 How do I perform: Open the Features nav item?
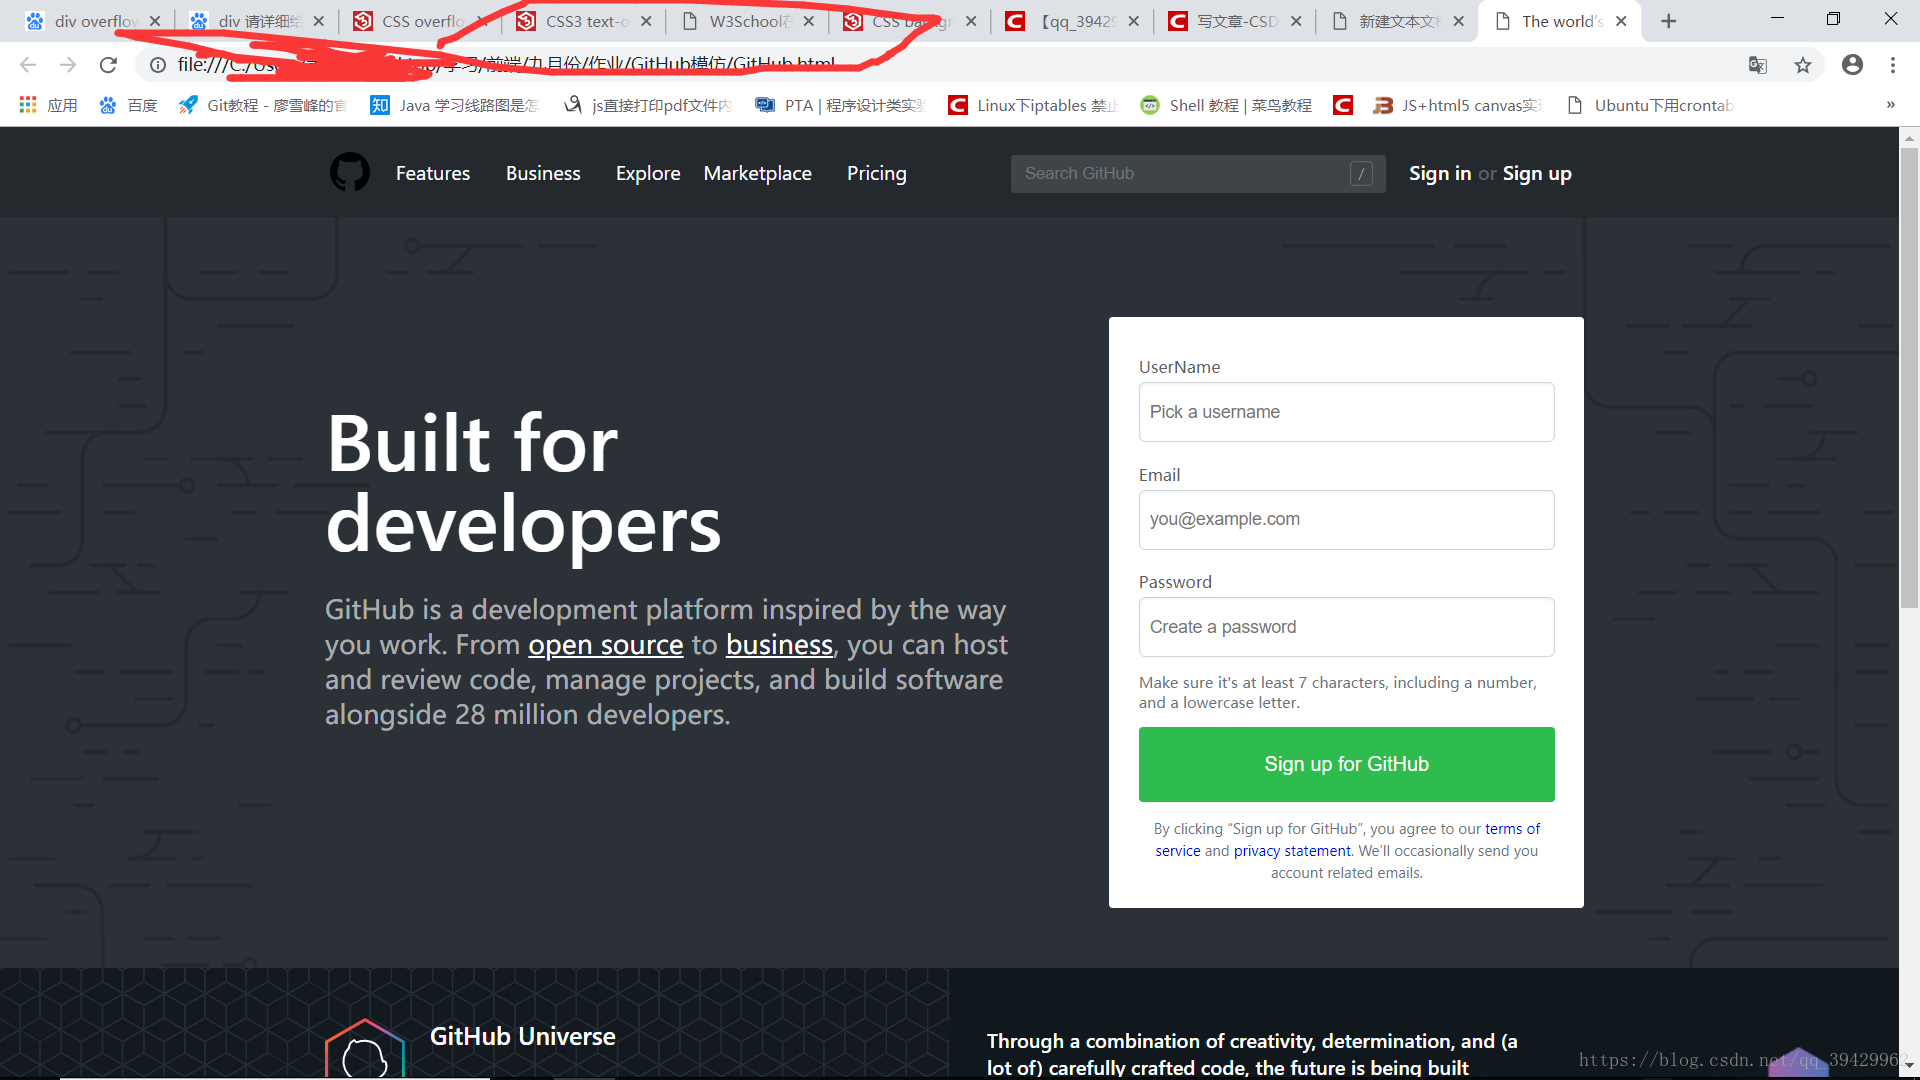tap(433, 173)
